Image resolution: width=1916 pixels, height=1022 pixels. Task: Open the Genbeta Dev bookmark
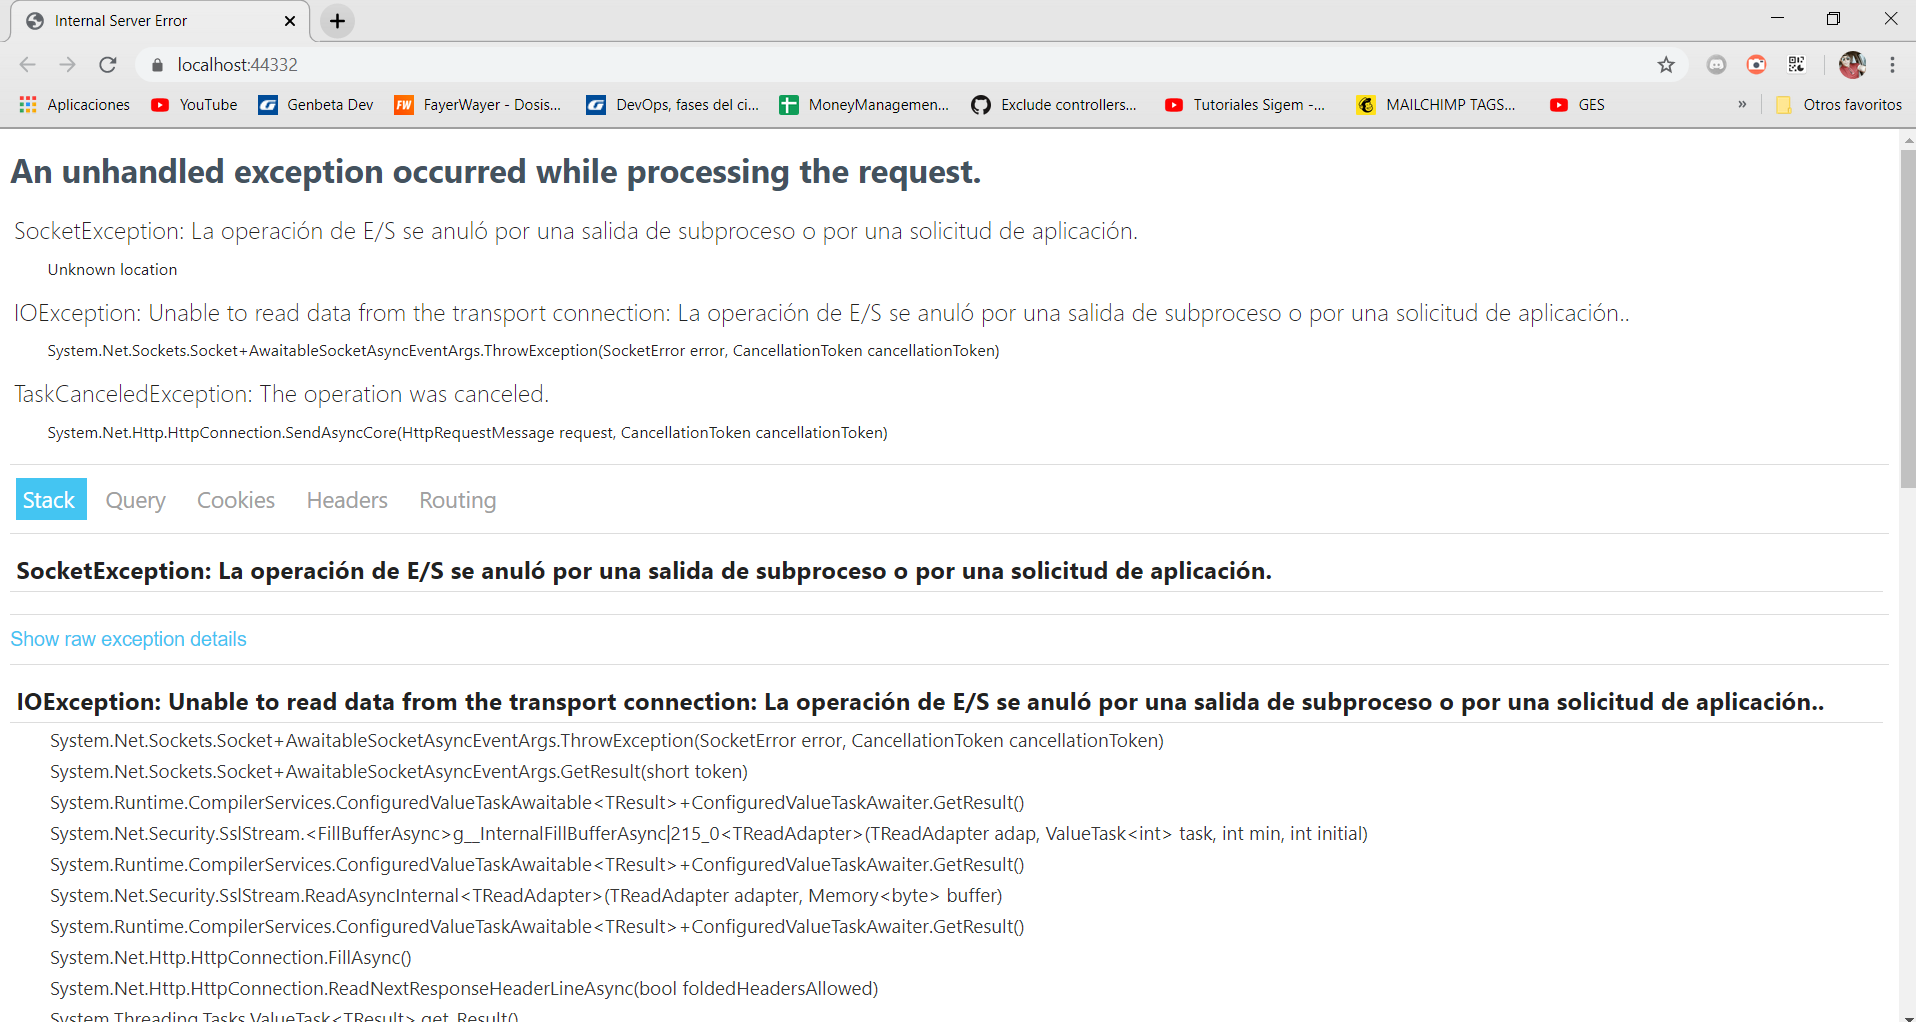(316, 105)
